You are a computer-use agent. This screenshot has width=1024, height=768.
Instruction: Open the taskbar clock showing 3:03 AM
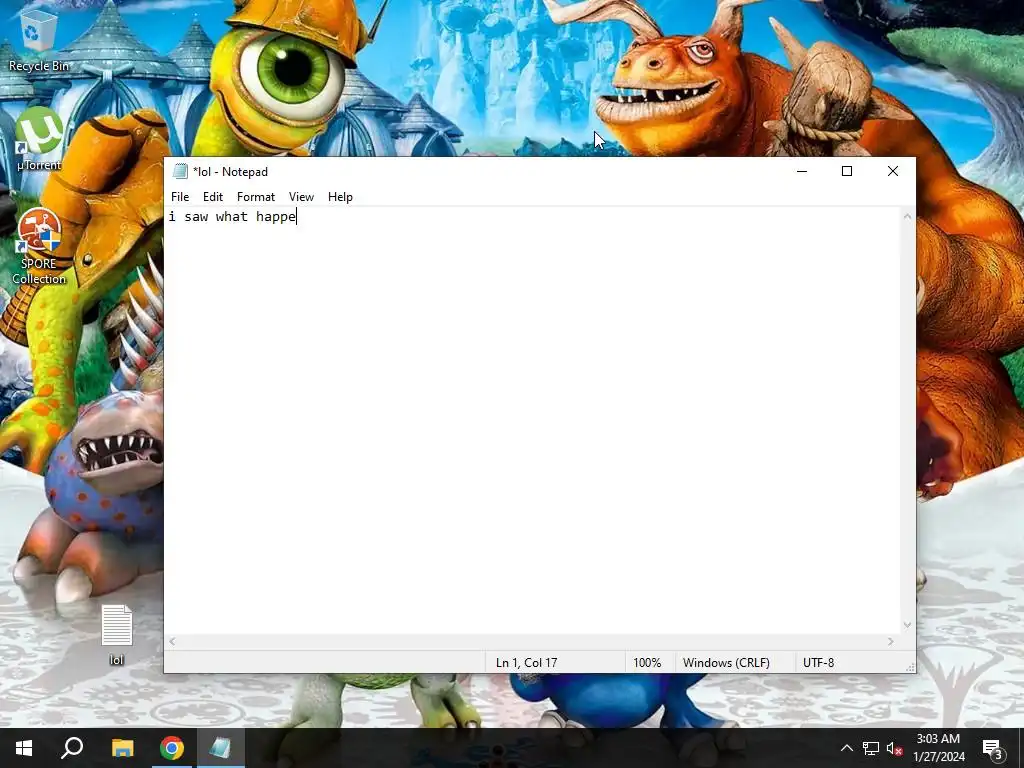pos(938,748)
